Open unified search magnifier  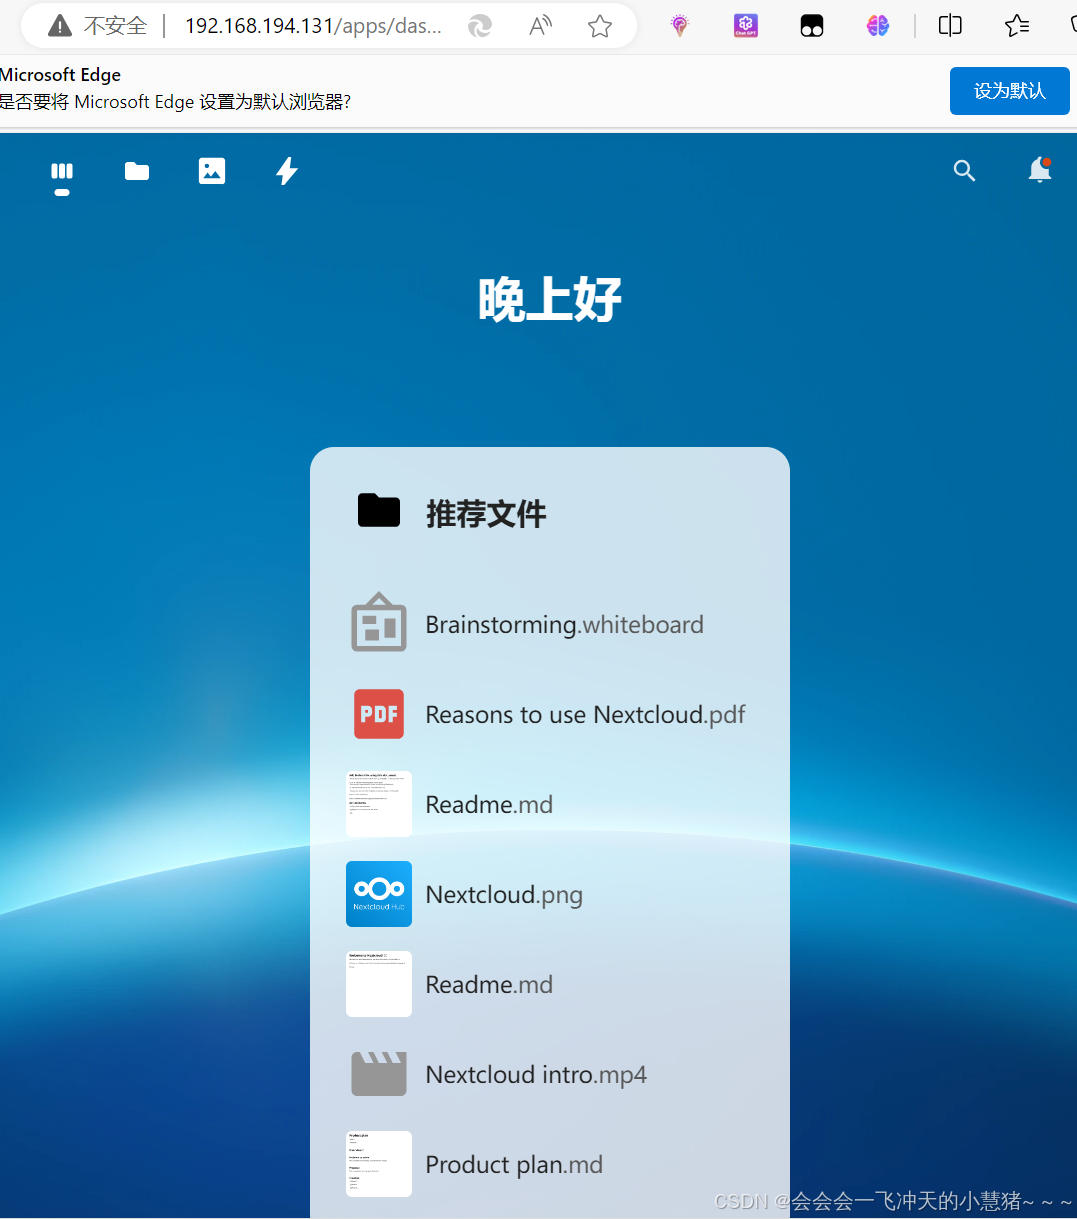[964, 171]
